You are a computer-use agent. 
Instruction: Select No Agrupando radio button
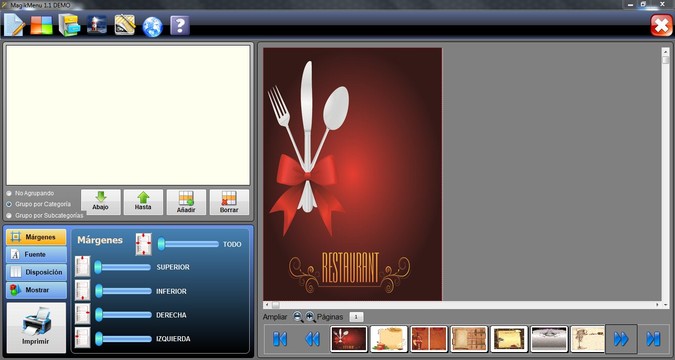(9, 193)
